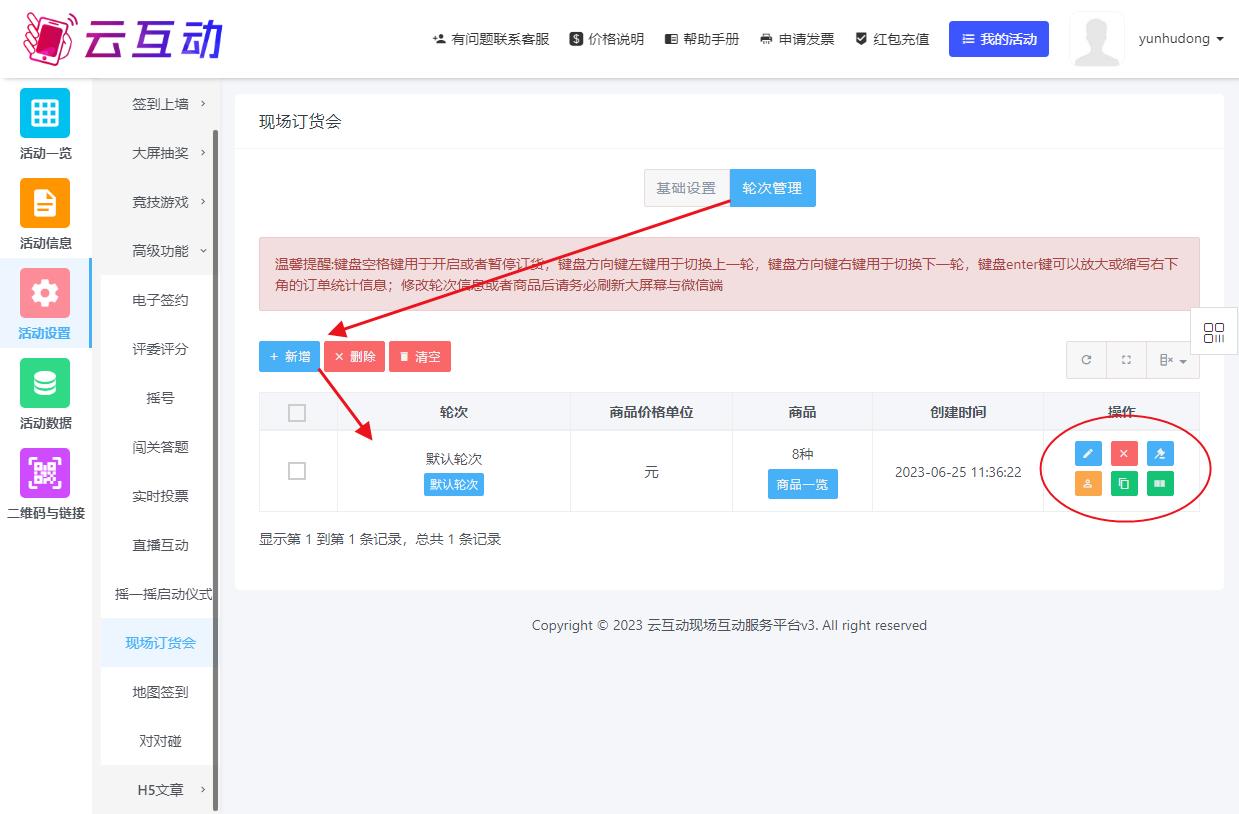Viewport: 1239px width, 814px height.
Task: Click the 元 price unit cell
Action: (x=651, y=472)
